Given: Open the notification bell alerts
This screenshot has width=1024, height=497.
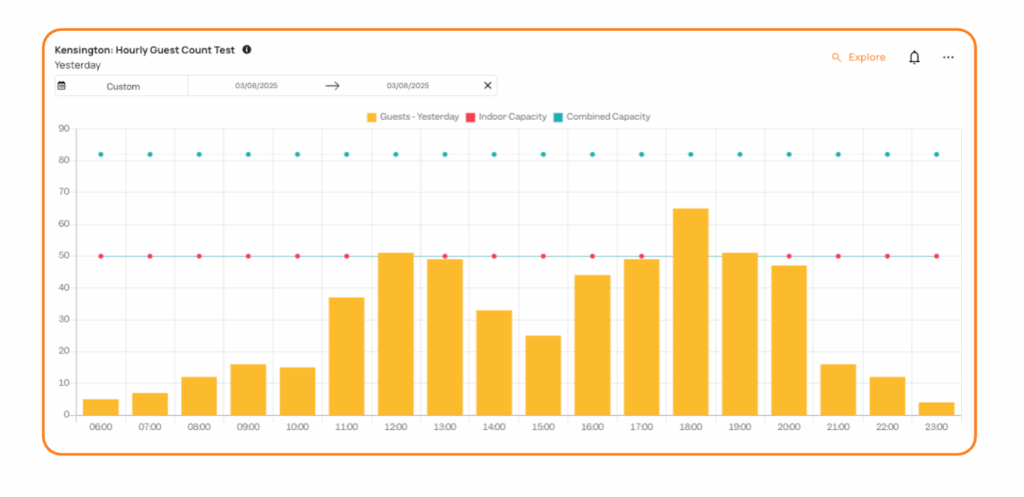Looking at the screenshot, I should 914,58.
